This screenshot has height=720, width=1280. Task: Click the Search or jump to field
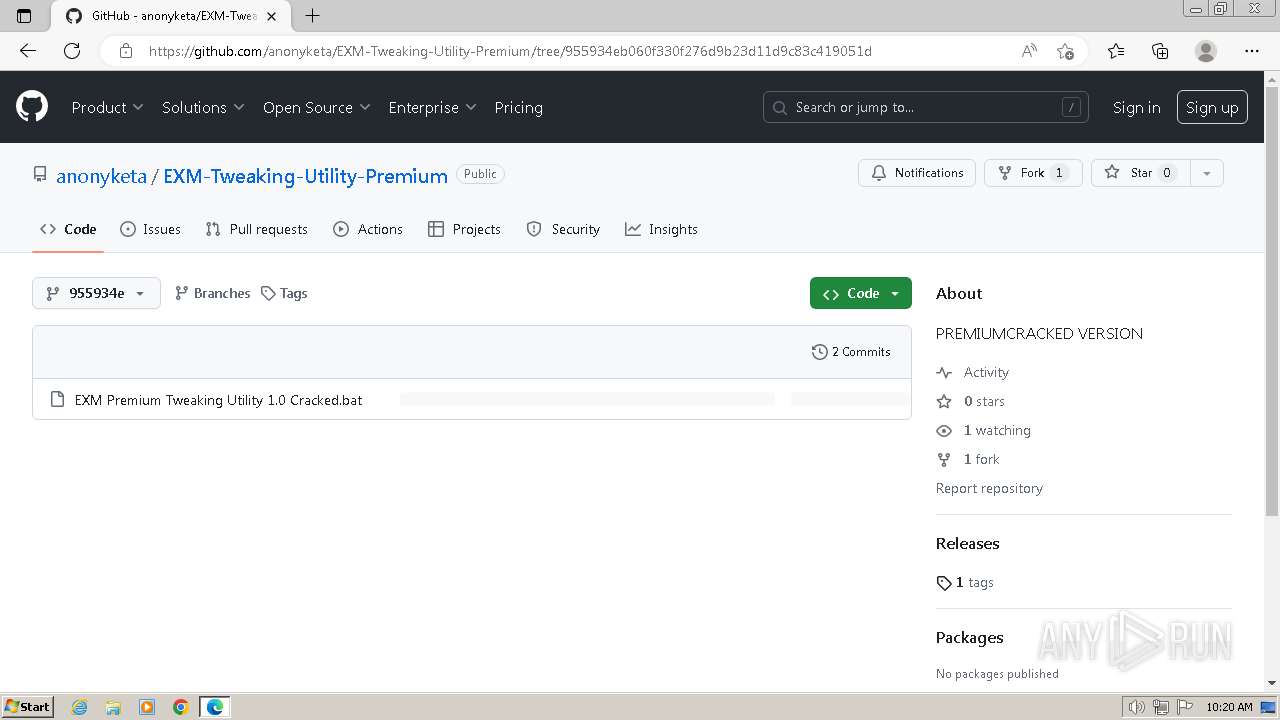[x=926, y=107]
